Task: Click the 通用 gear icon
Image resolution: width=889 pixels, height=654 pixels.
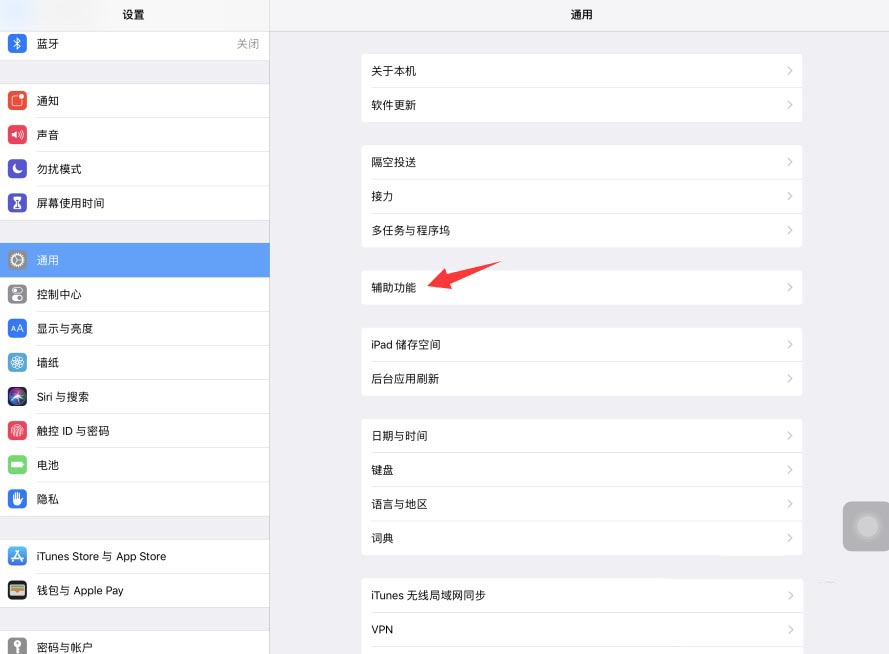Action: [17, 260]
